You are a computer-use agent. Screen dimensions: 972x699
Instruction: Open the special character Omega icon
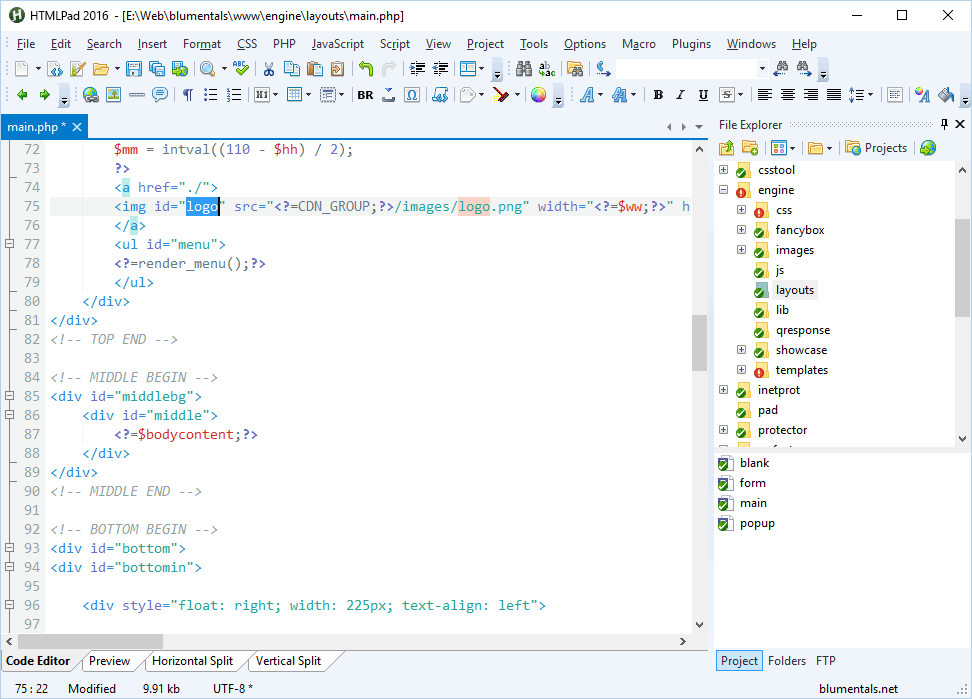pyautogui.click(x=412, y=95)
